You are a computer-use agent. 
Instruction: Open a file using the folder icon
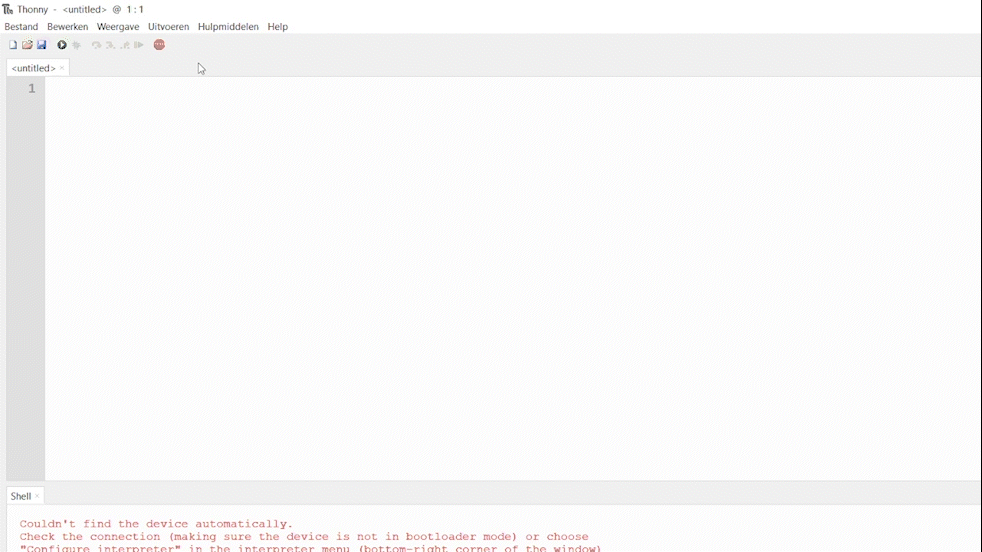coord(27,44)
